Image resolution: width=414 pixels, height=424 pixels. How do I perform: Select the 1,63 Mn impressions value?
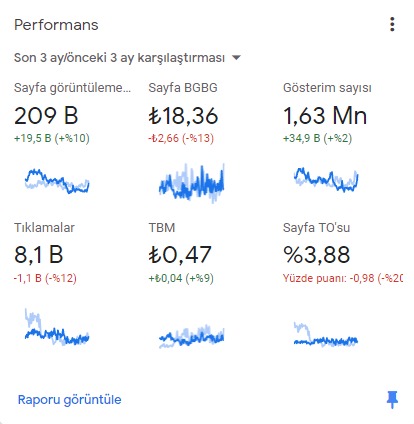325,116
